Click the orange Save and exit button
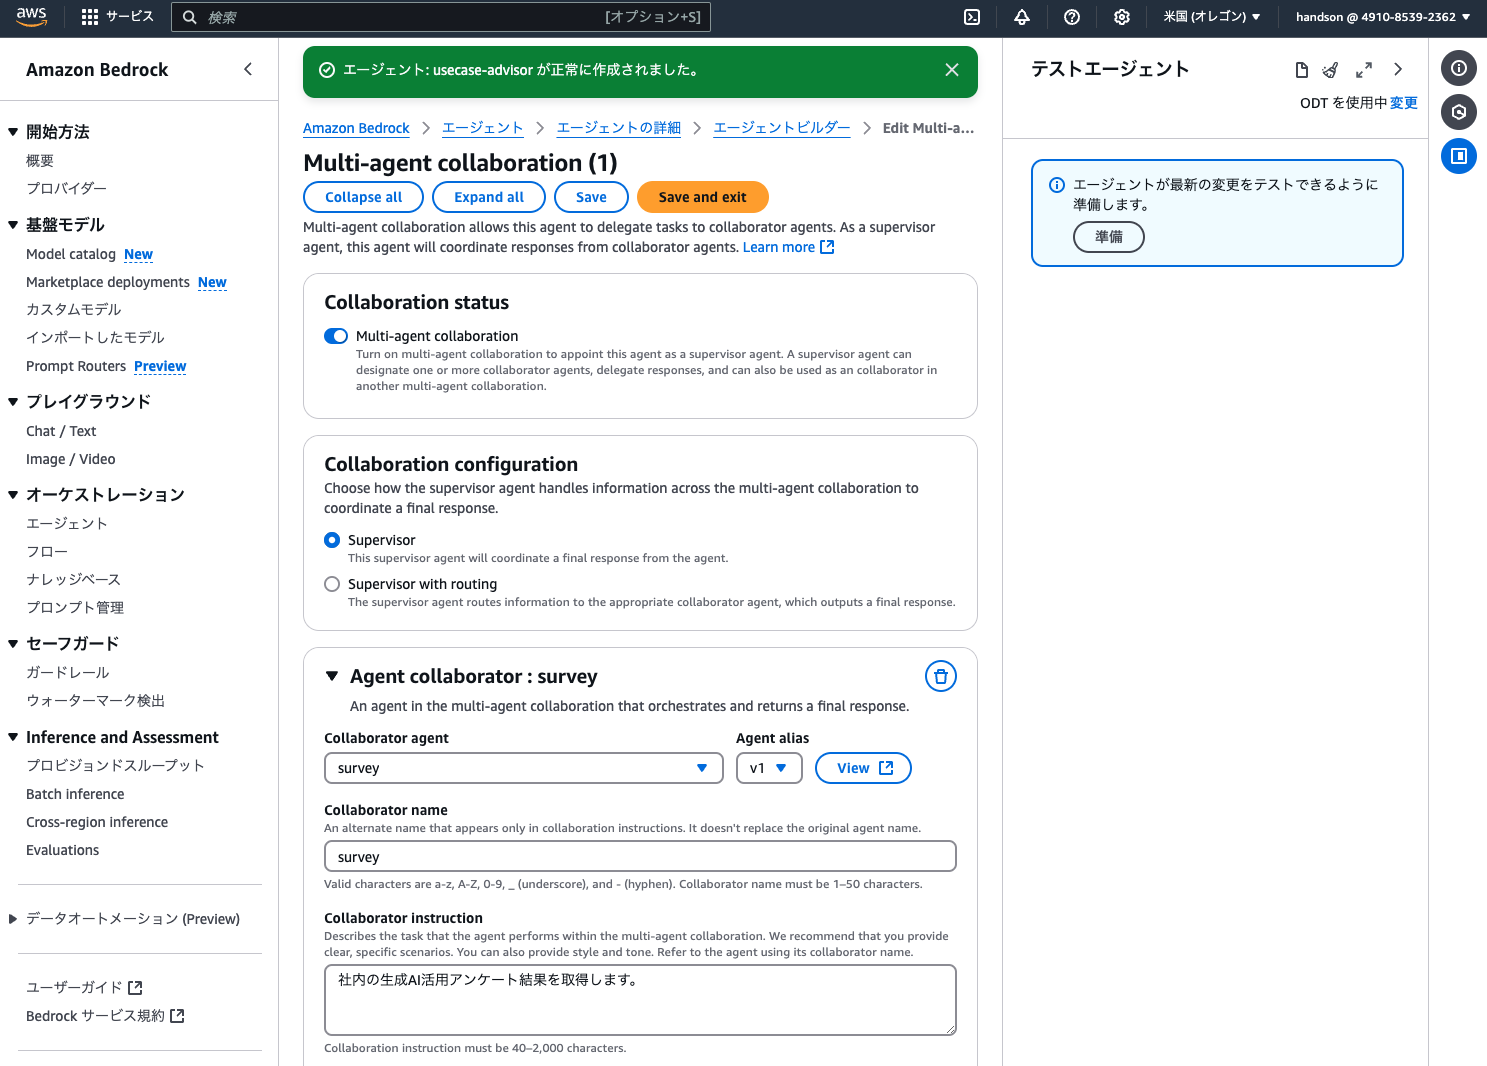 pyautogui.click(x=702, y=197)
